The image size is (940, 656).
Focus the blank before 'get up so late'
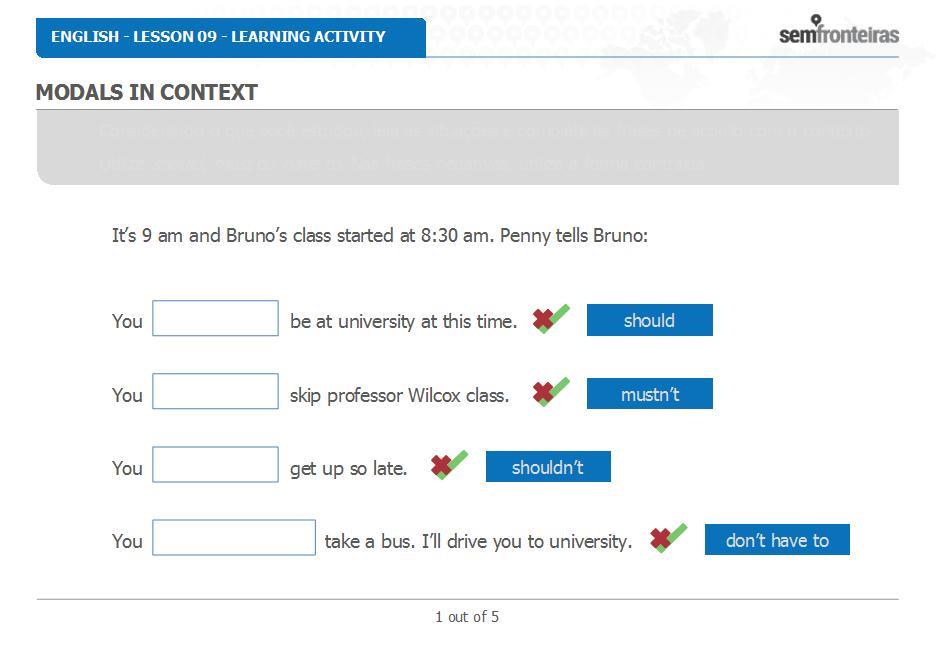coord(215,465)
